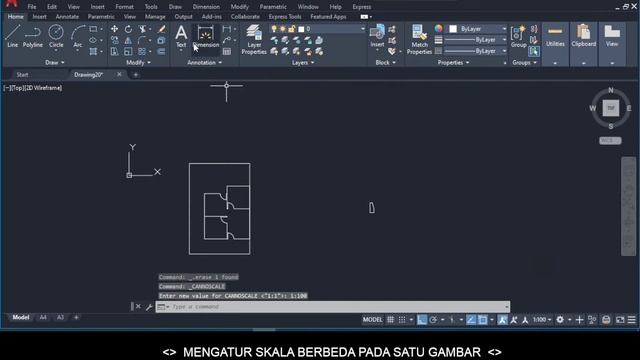Switch to the Annotate ribbon tab
640x360 pixels.
pyautogui.click(x=67, y=17)
